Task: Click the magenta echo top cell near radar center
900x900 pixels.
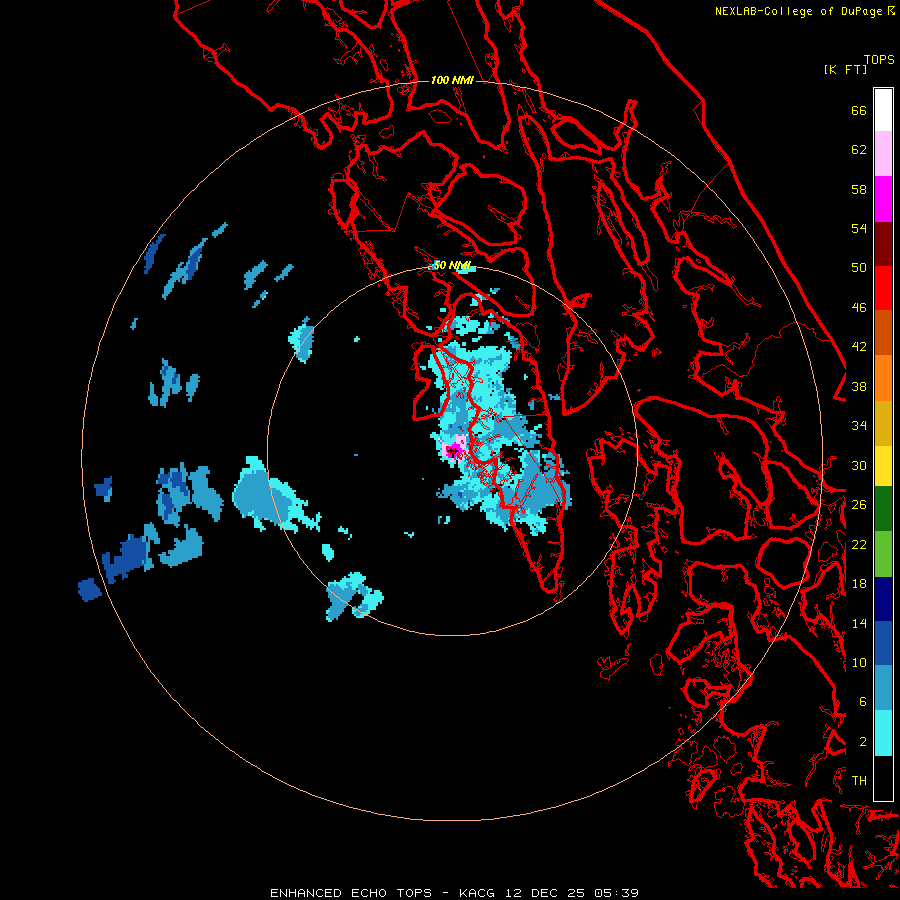Action: pyautogui.click(x=455, y=449)
